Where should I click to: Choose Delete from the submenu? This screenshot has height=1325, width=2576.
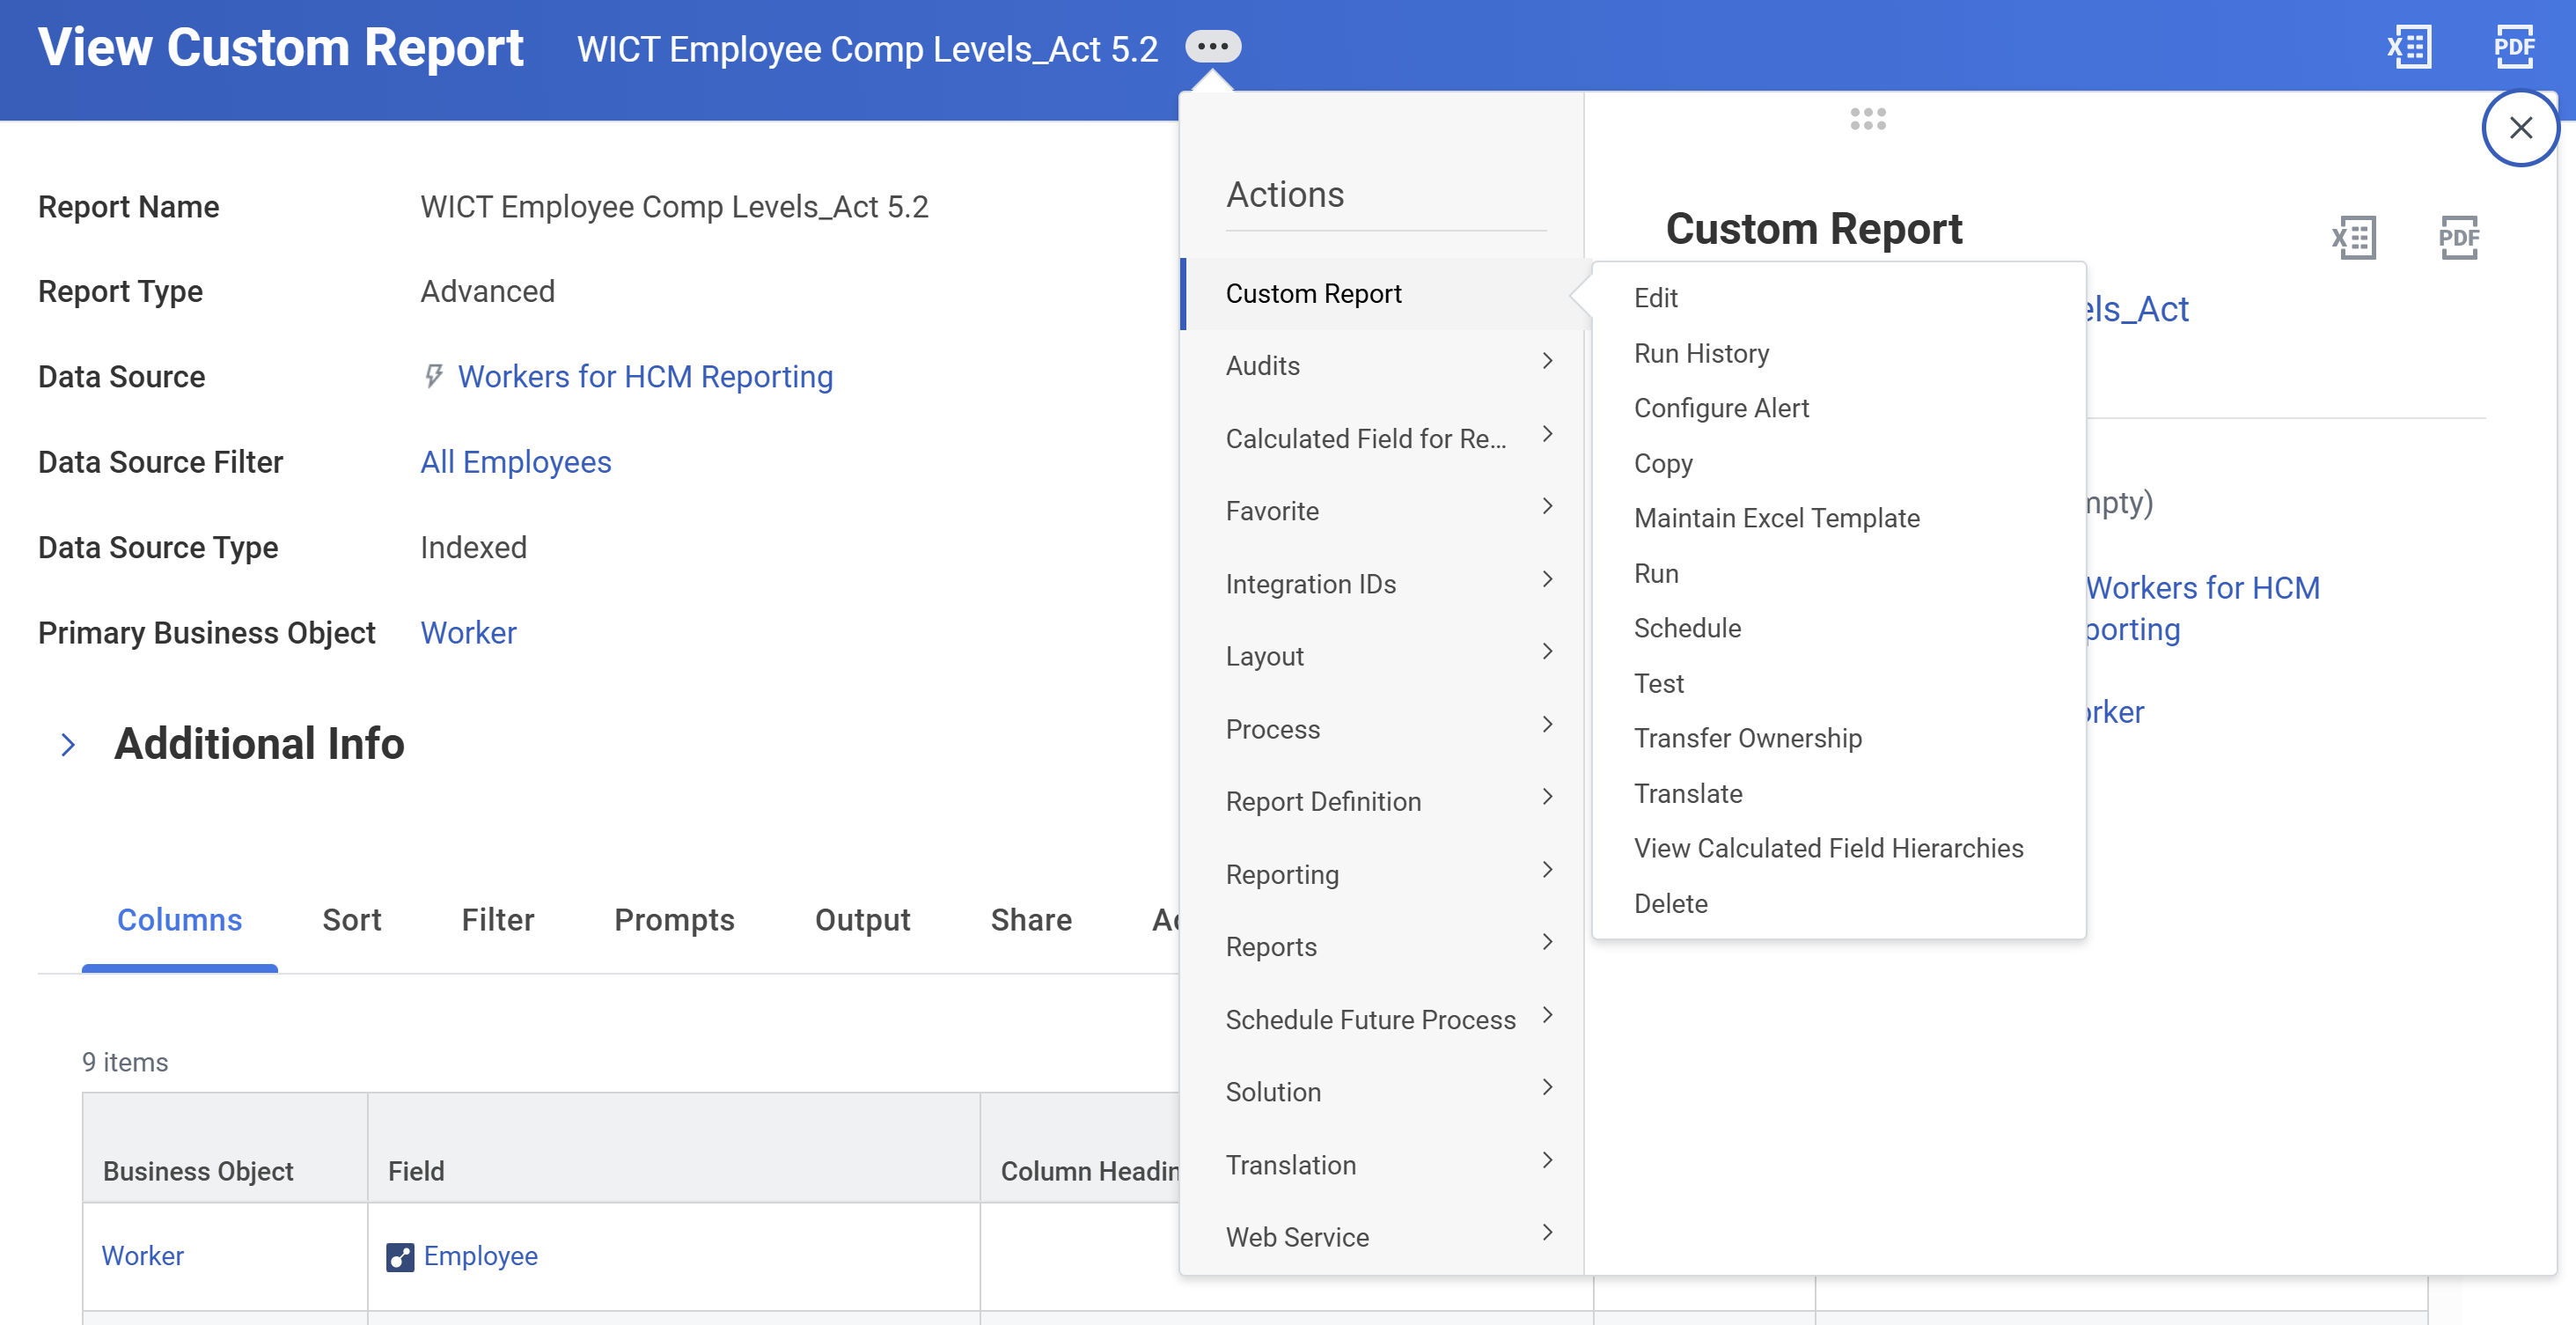point(1670,903)
